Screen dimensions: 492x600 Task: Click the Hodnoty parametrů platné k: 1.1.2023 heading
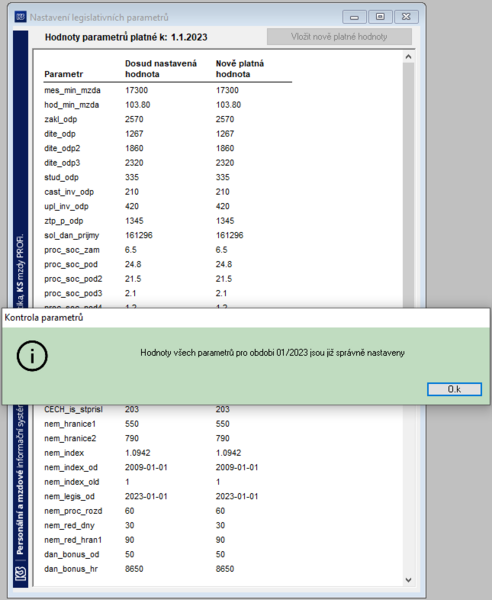[126, 37]
